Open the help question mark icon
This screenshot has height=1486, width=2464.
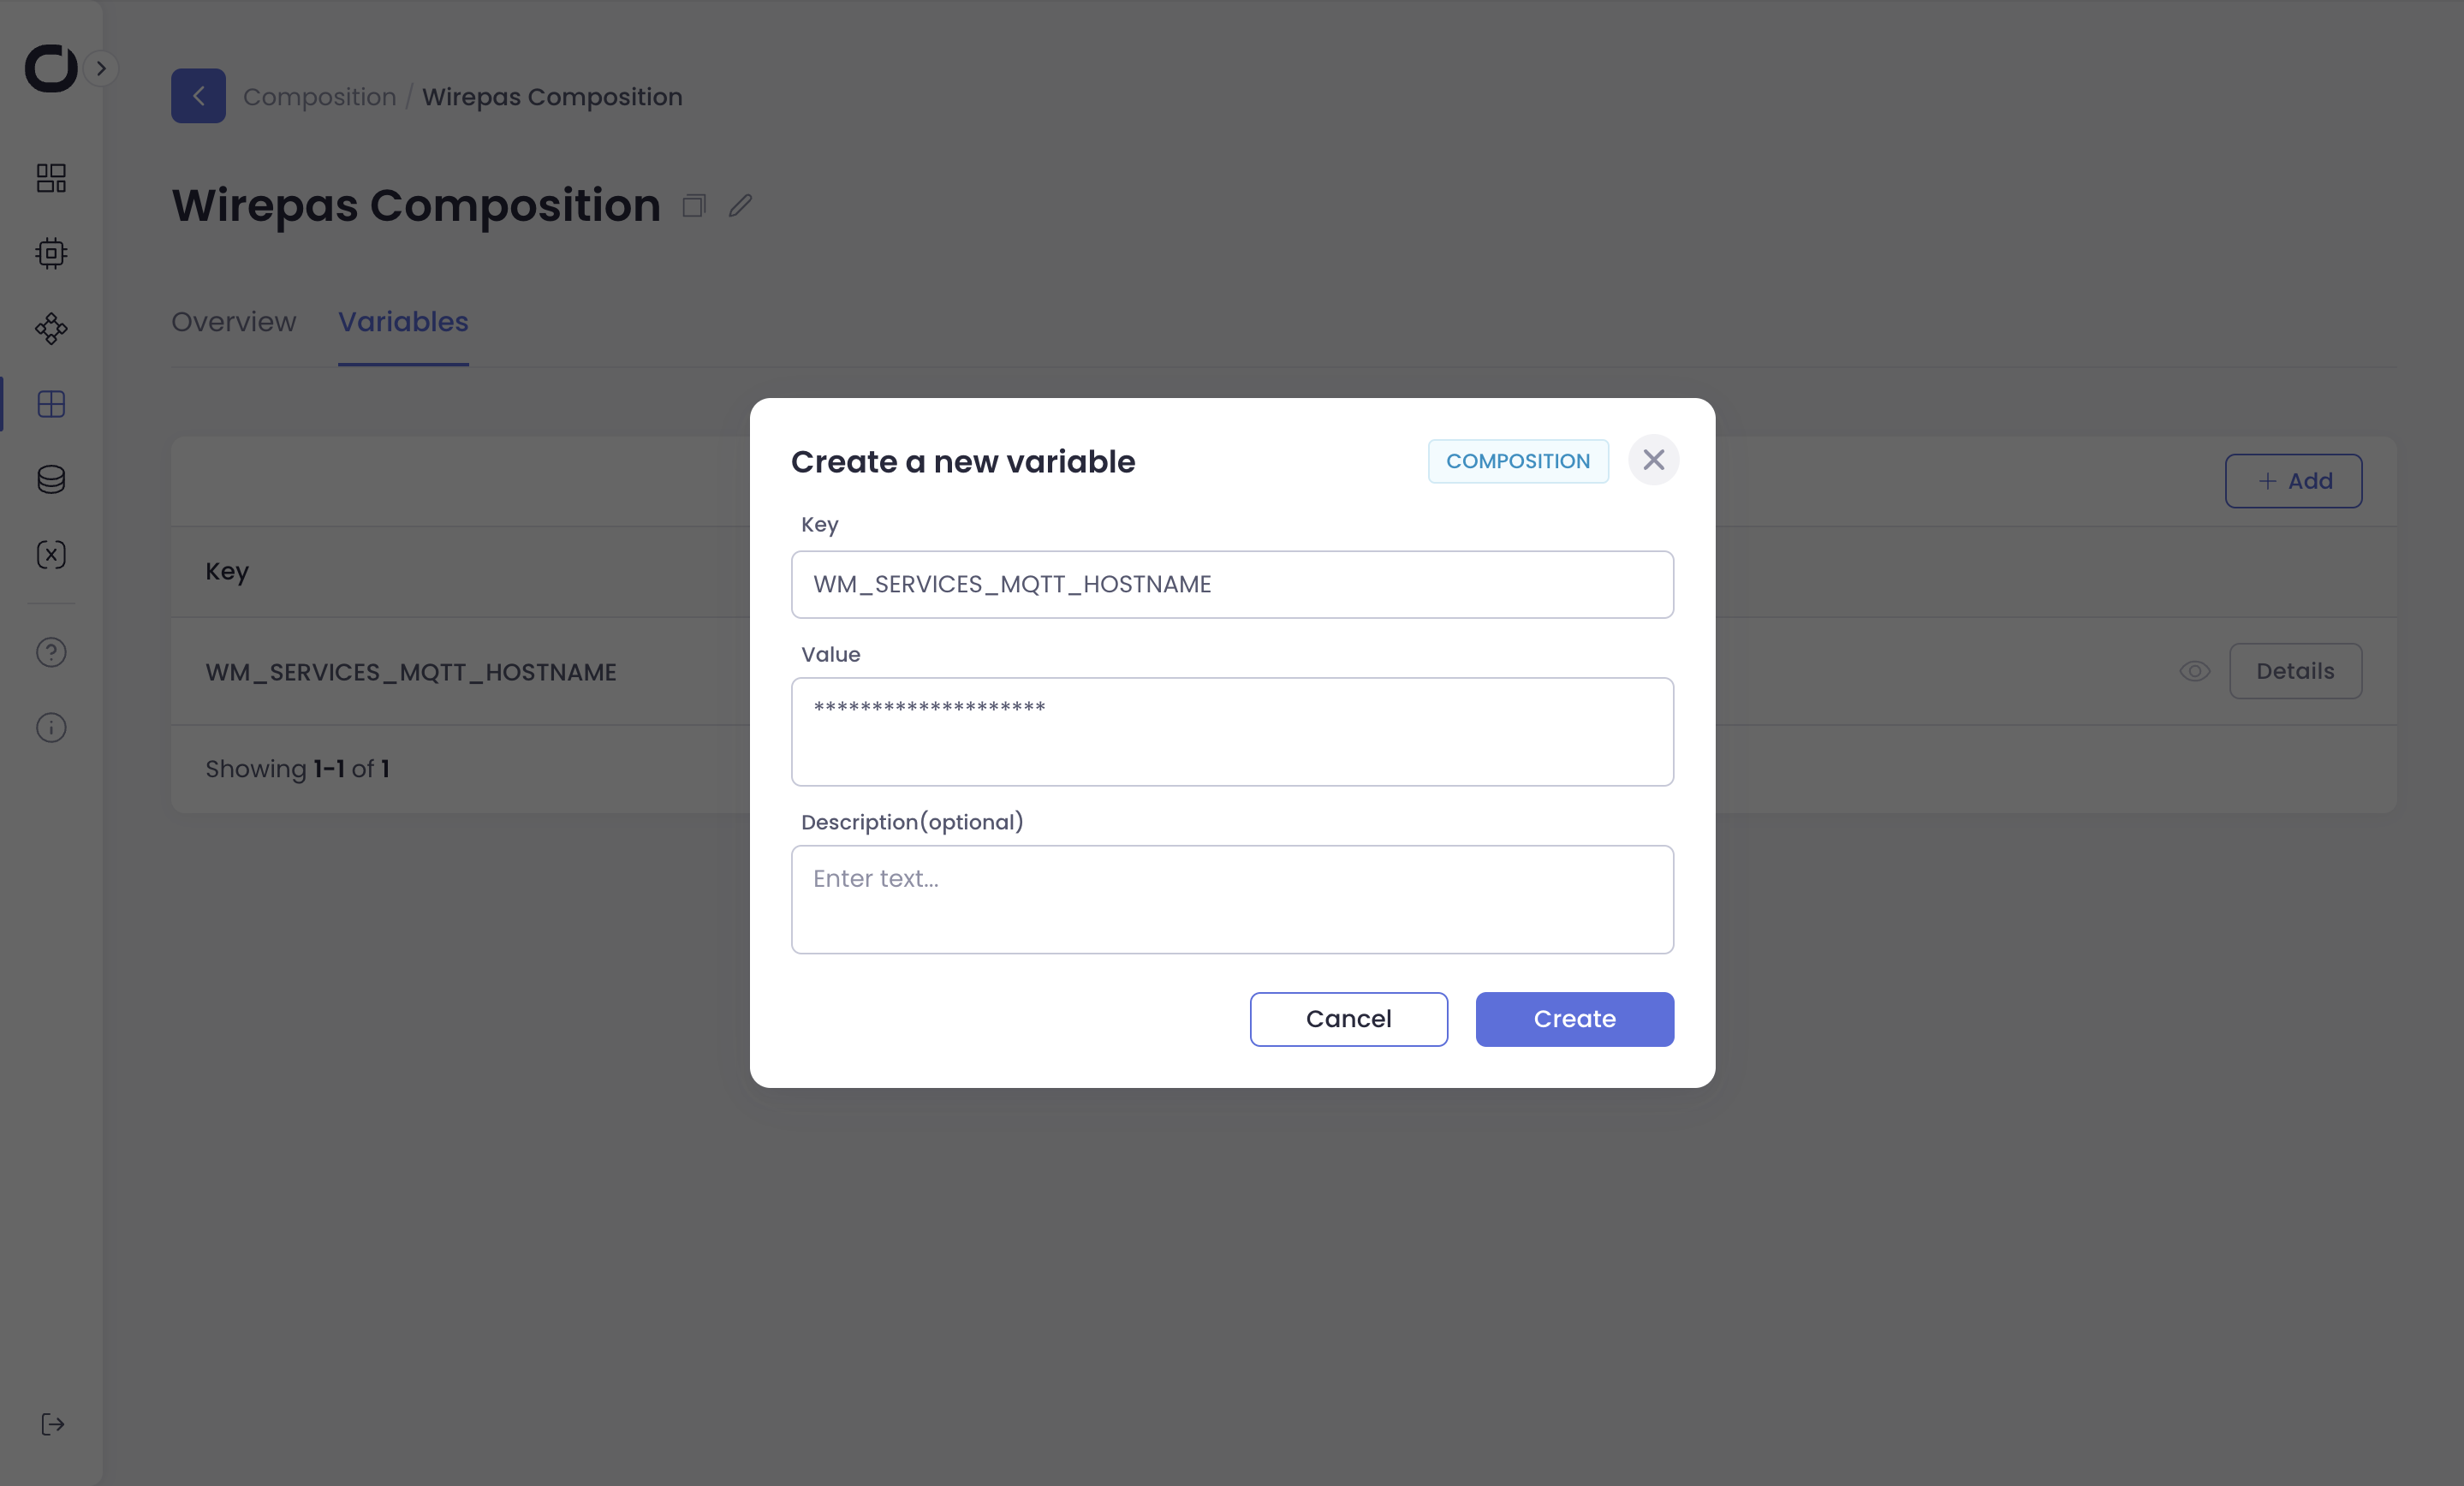click(x=51, y=652)
